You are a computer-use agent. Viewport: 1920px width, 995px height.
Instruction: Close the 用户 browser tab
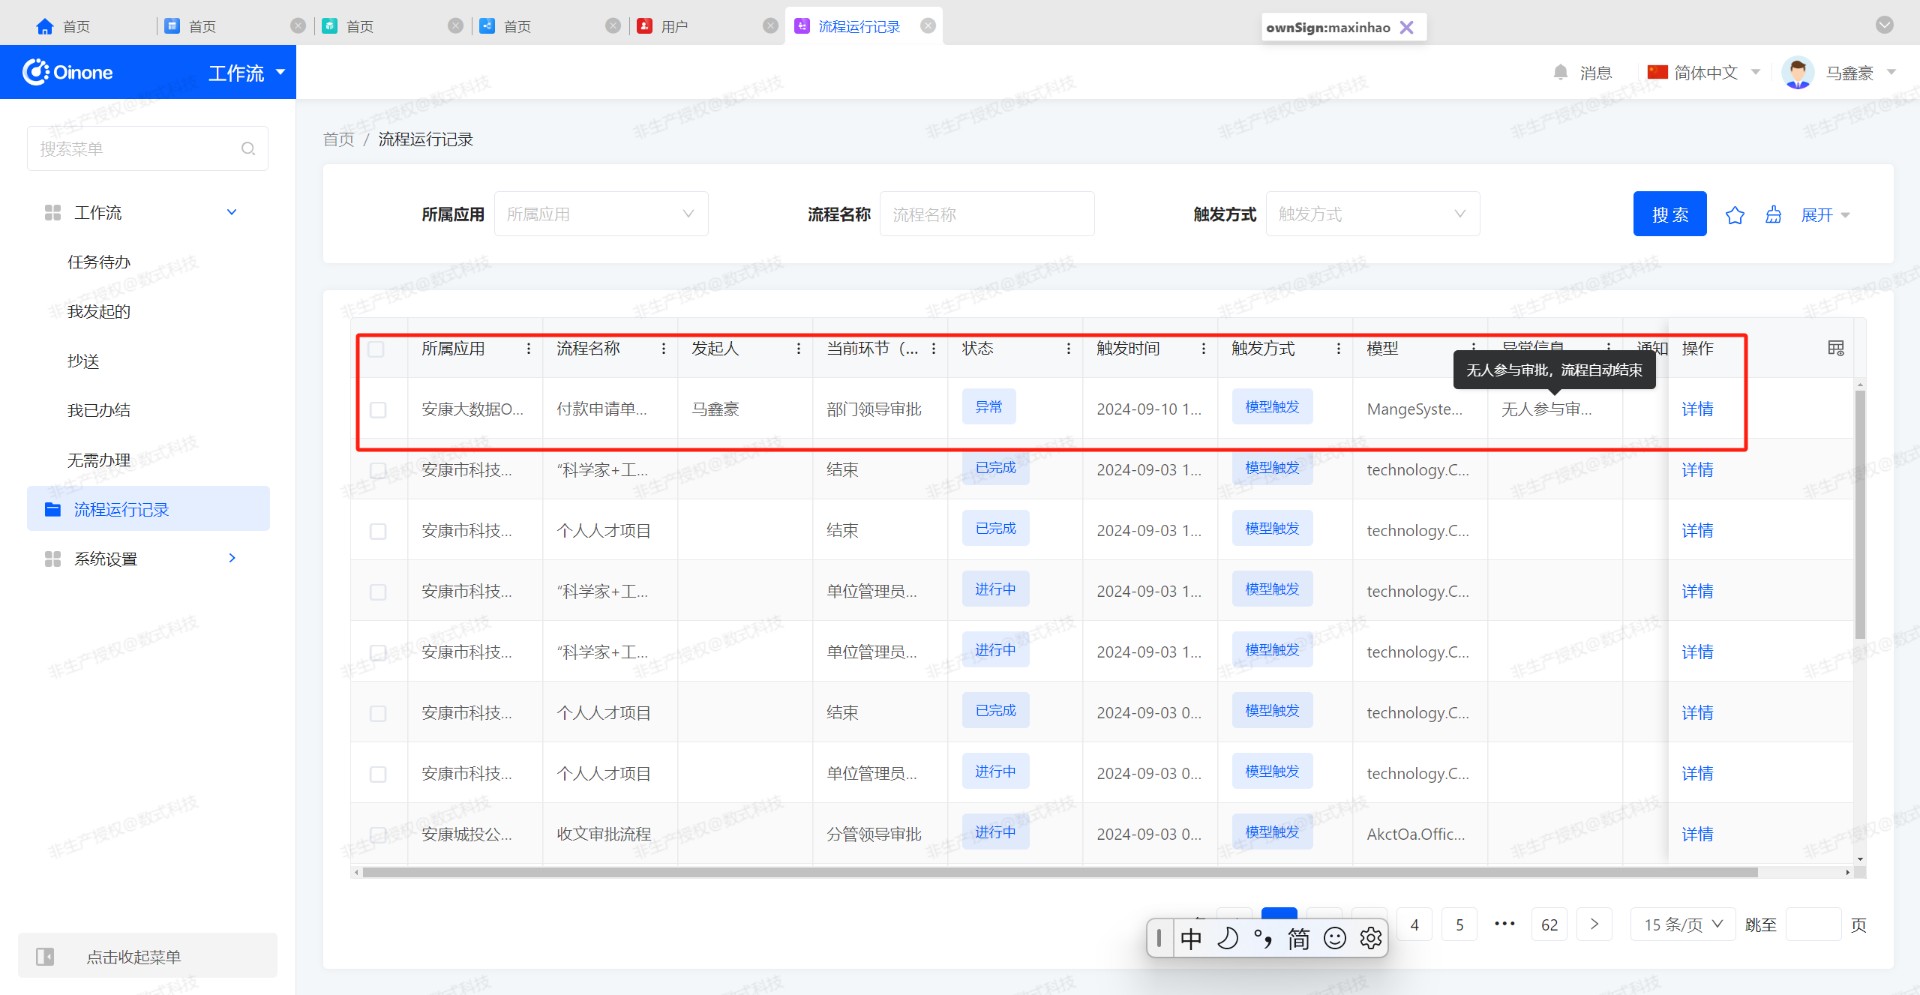[771, 26]
